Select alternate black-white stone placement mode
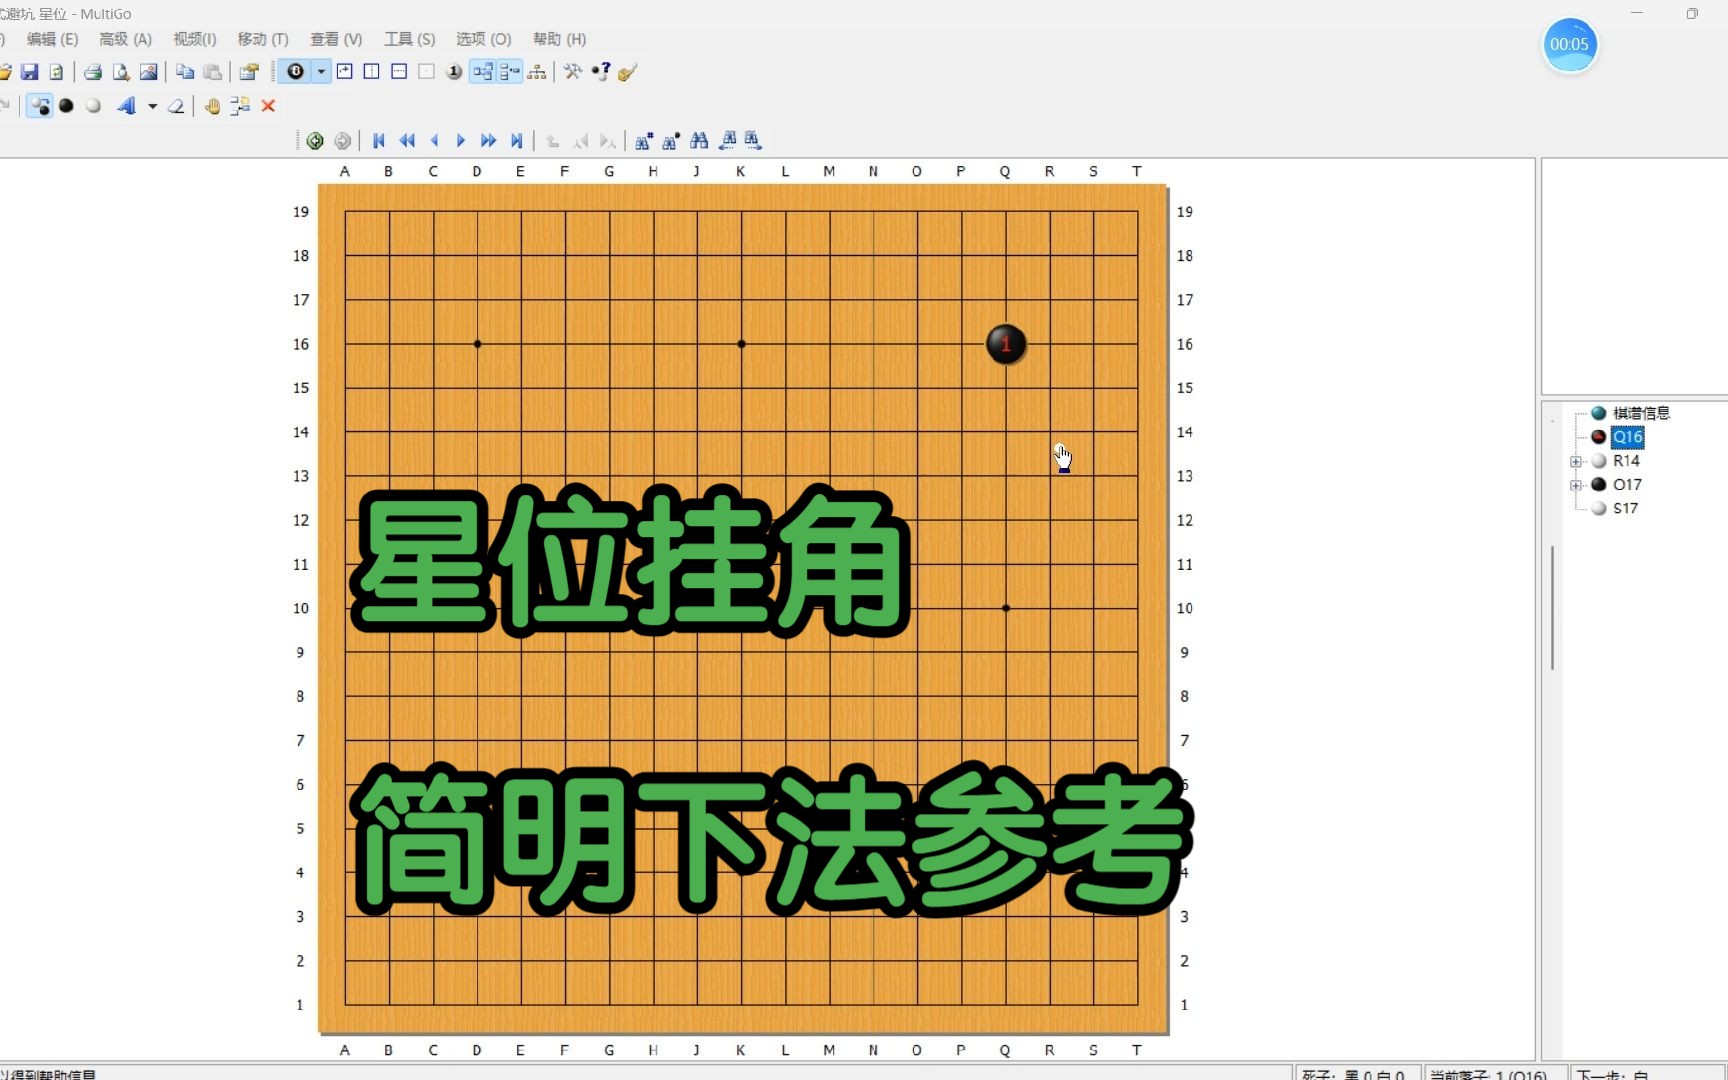 click(40, 106)
